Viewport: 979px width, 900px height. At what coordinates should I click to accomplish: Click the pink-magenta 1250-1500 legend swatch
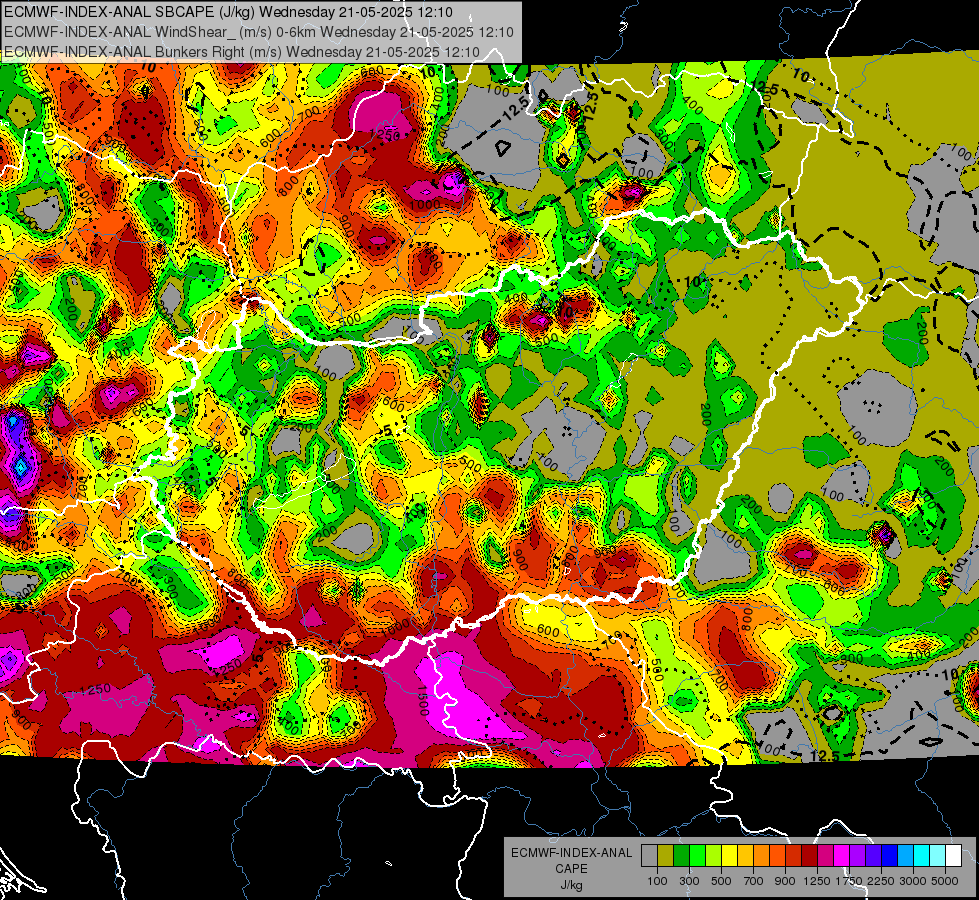[x=825, y=855]
